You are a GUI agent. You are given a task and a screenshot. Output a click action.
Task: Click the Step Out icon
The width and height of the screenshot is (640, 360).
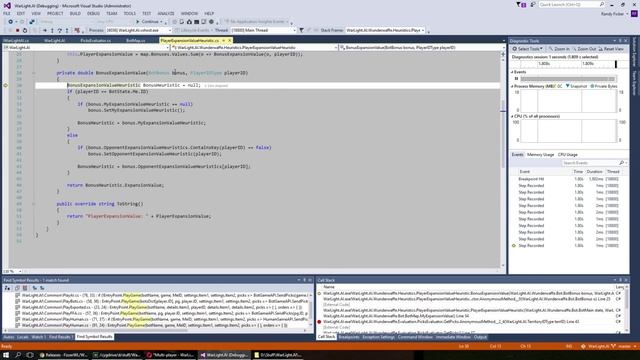pos(67,30)
